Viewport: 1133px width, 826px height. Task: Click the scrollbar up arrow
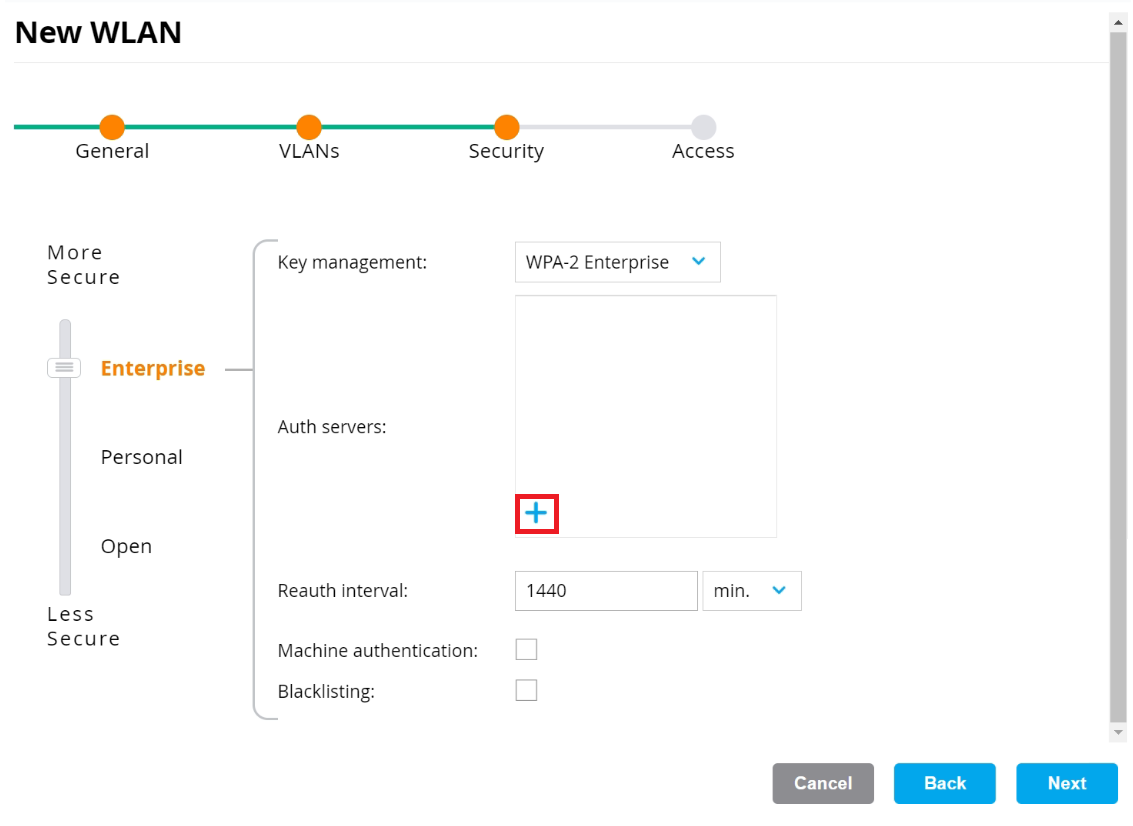coord(1118,21)
